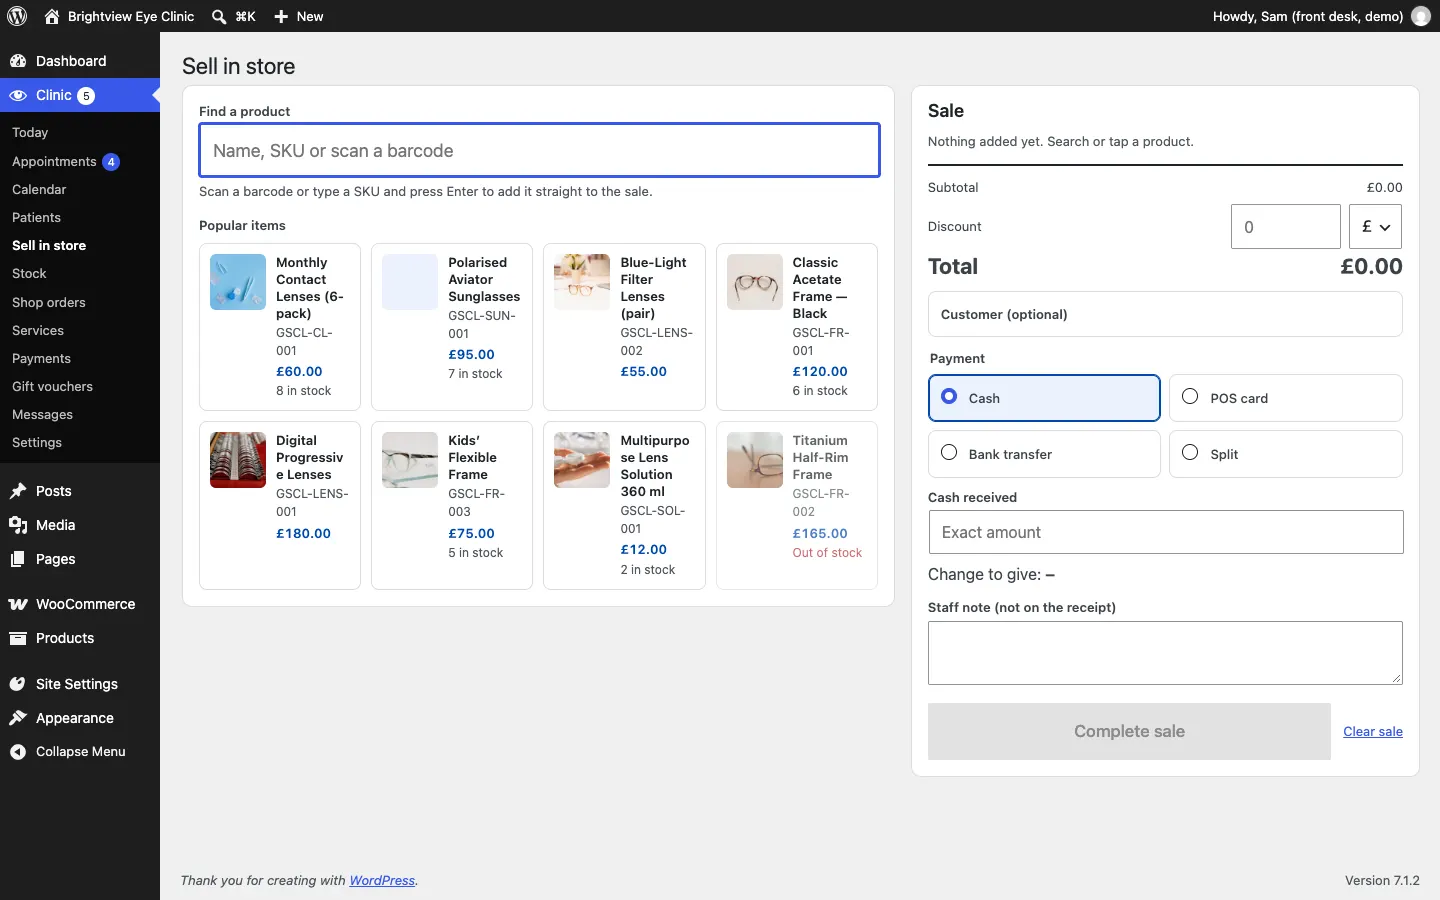
Task: Click the Digital Progressive Lenses thumbnail
Action: [238, 460]
